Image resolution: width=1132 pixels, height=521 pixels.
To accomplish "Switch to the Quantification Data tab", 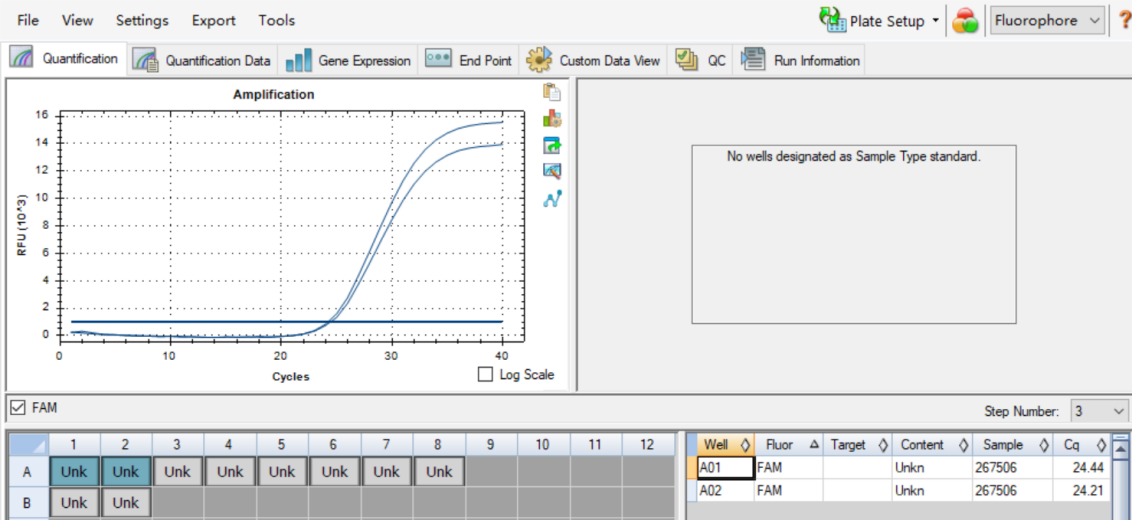I will (x=203, y=61).
